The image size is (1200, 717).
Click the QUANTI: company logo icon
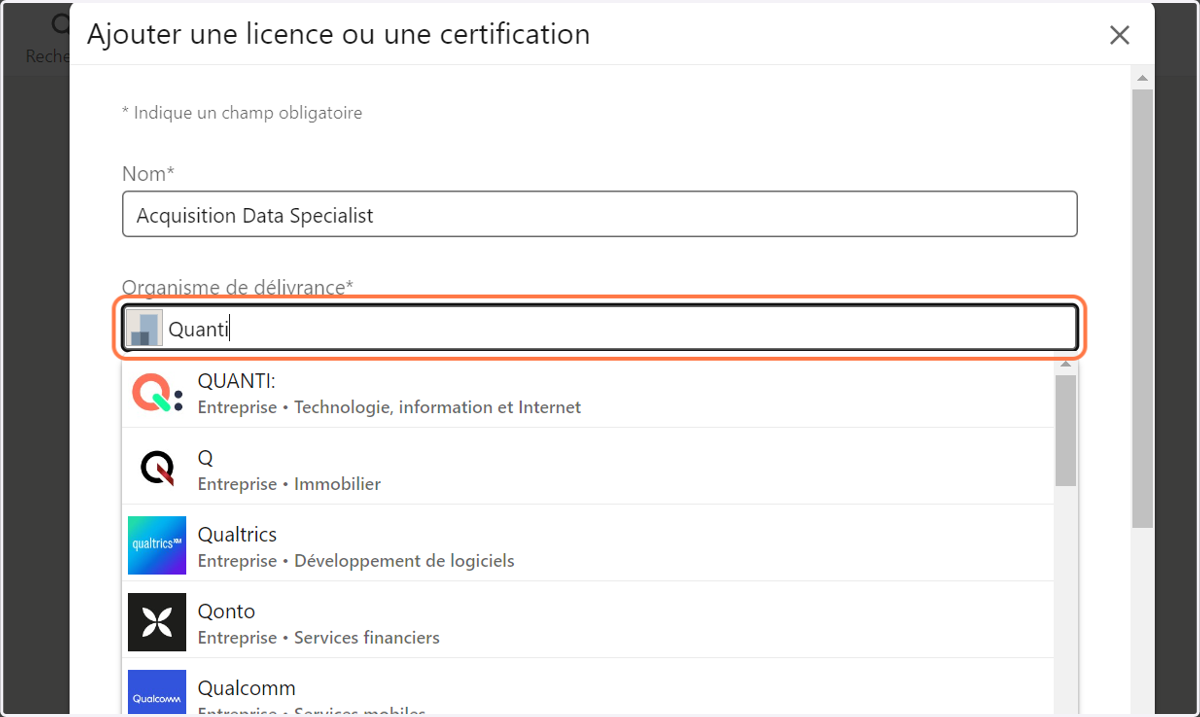click(x=157, y=392)
